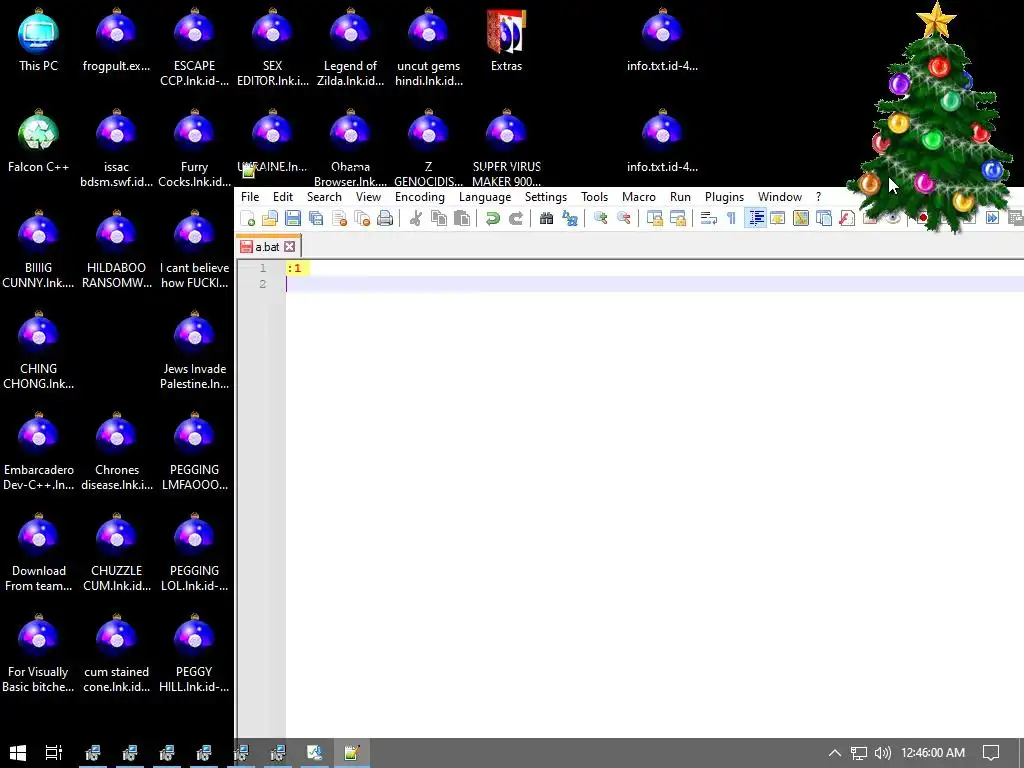The height and width of the screenshot is (768, 1024).
Task: Undo with the green arrow icon
Action: pos(492,218)
